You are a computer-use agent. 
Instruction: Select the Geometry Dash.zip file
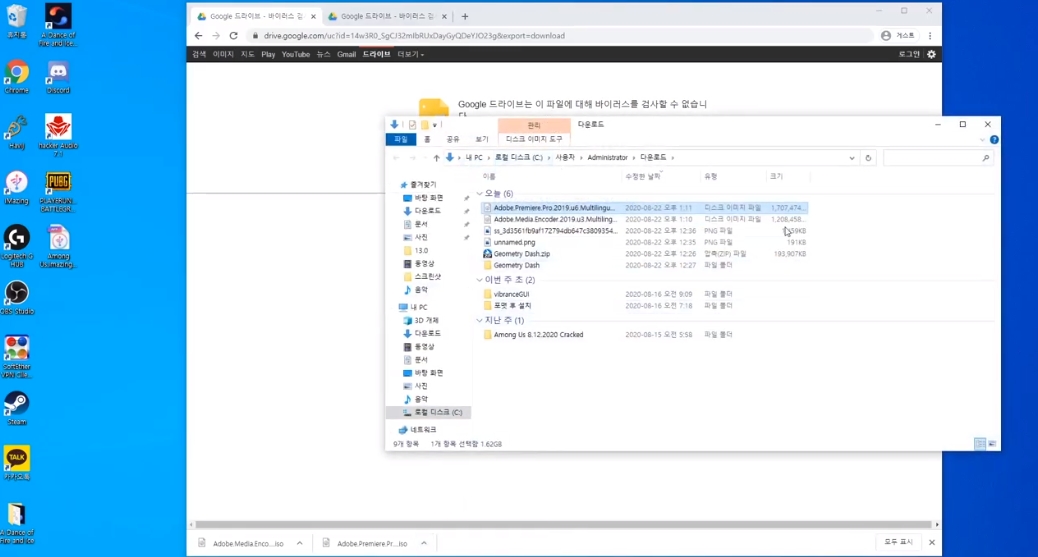522,254
